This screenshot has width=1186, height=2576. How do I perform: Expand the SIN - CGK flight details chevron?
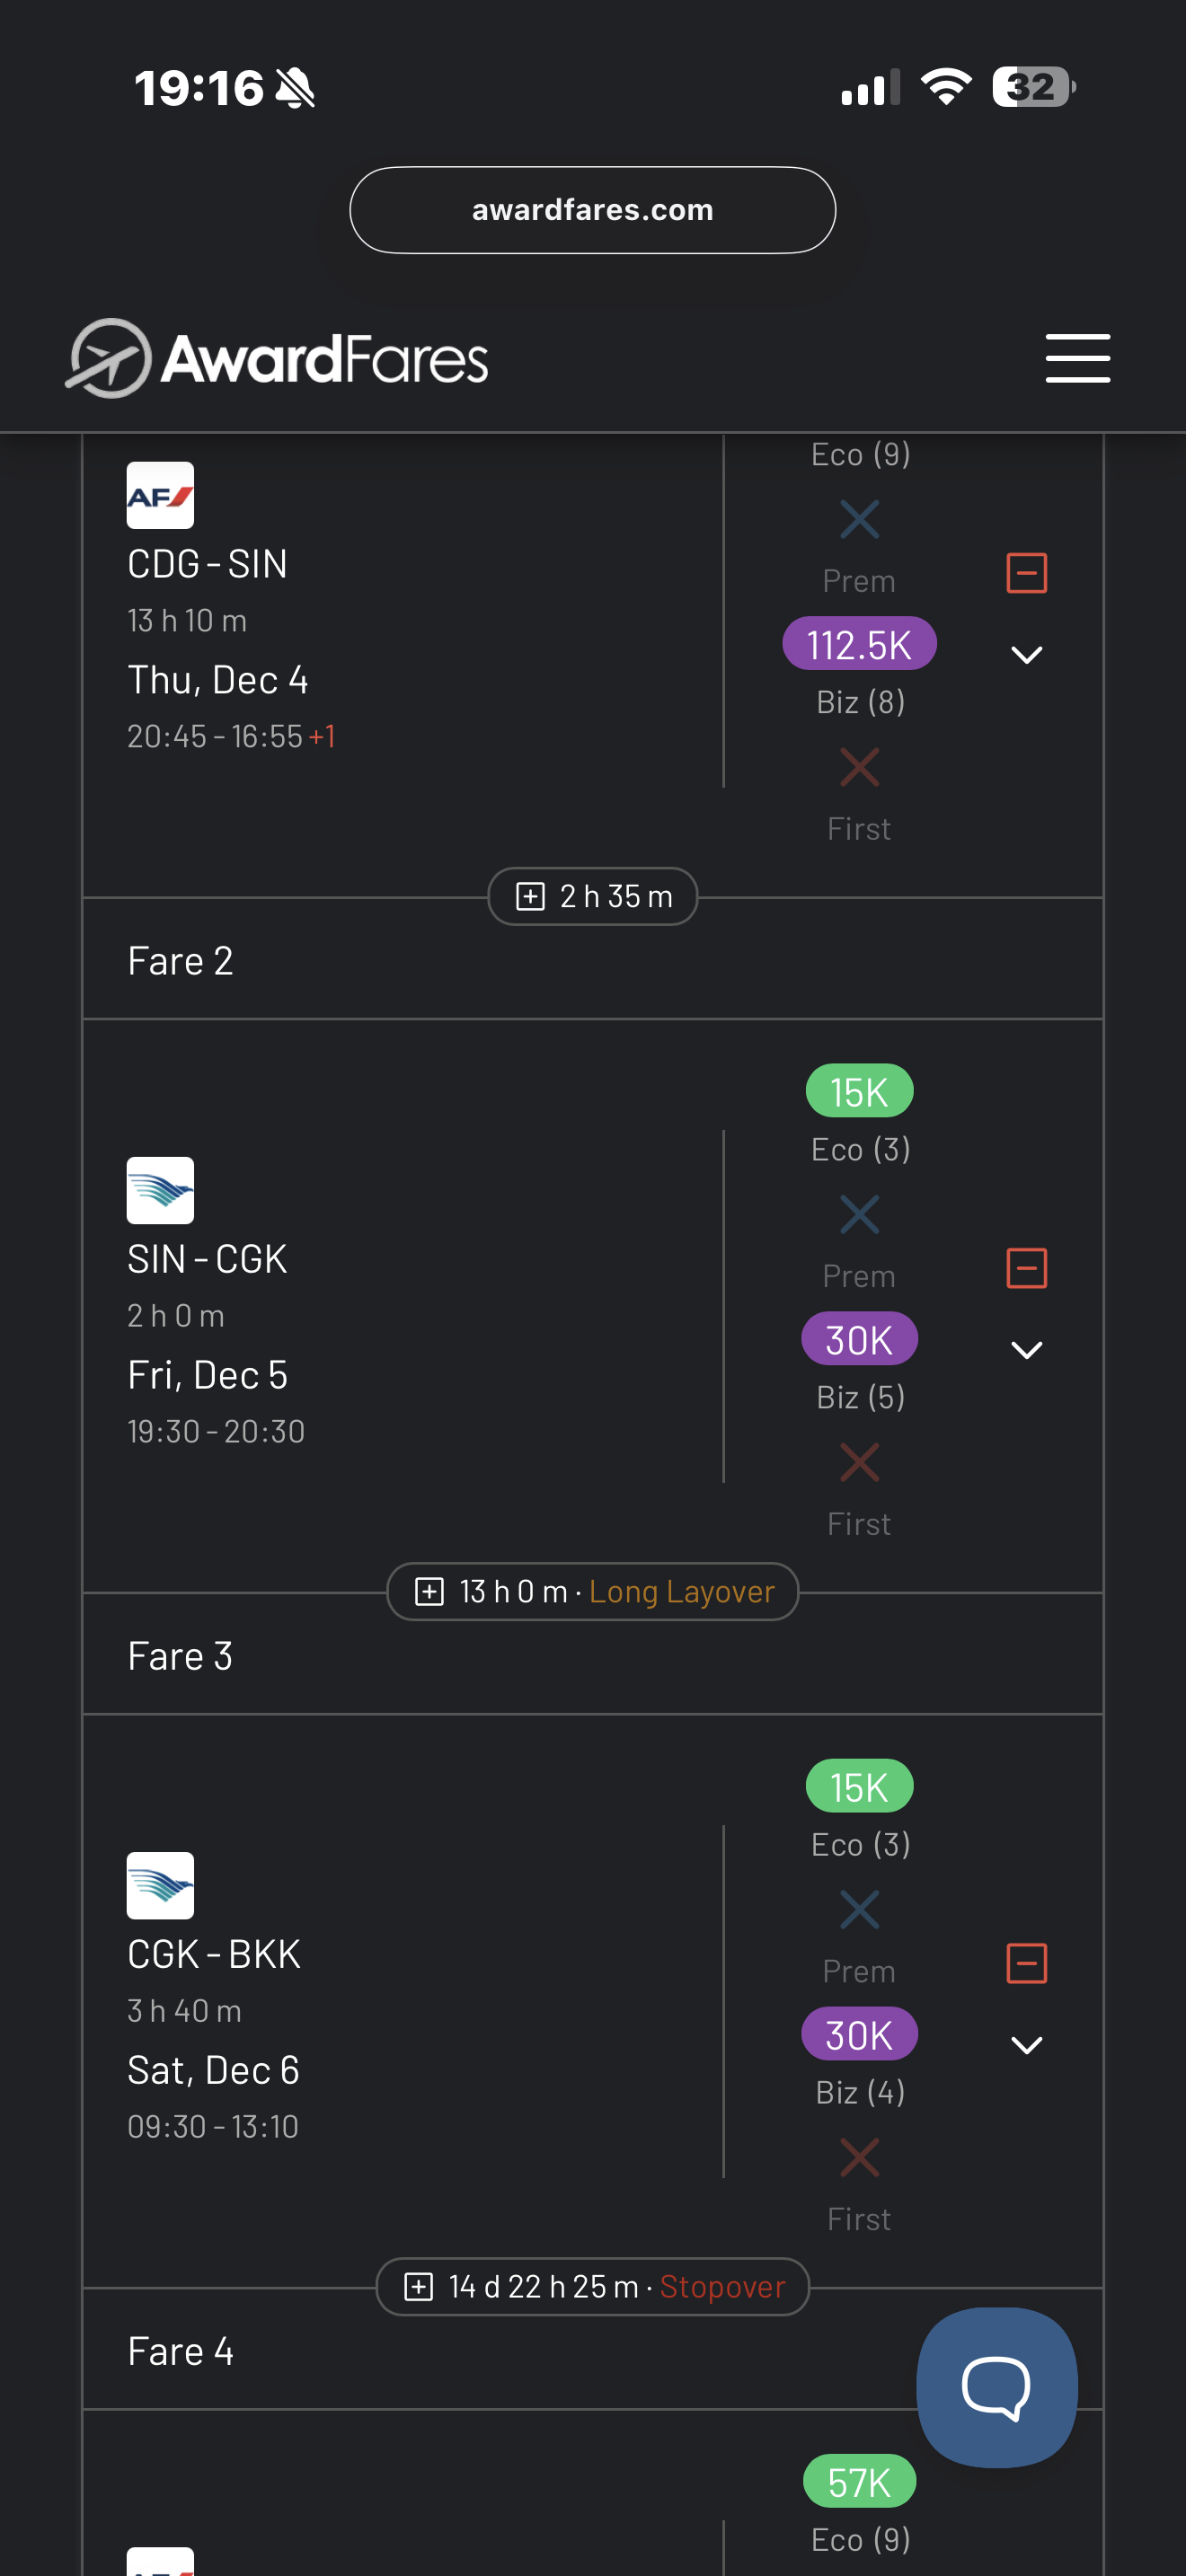tap(1026, 1350)
